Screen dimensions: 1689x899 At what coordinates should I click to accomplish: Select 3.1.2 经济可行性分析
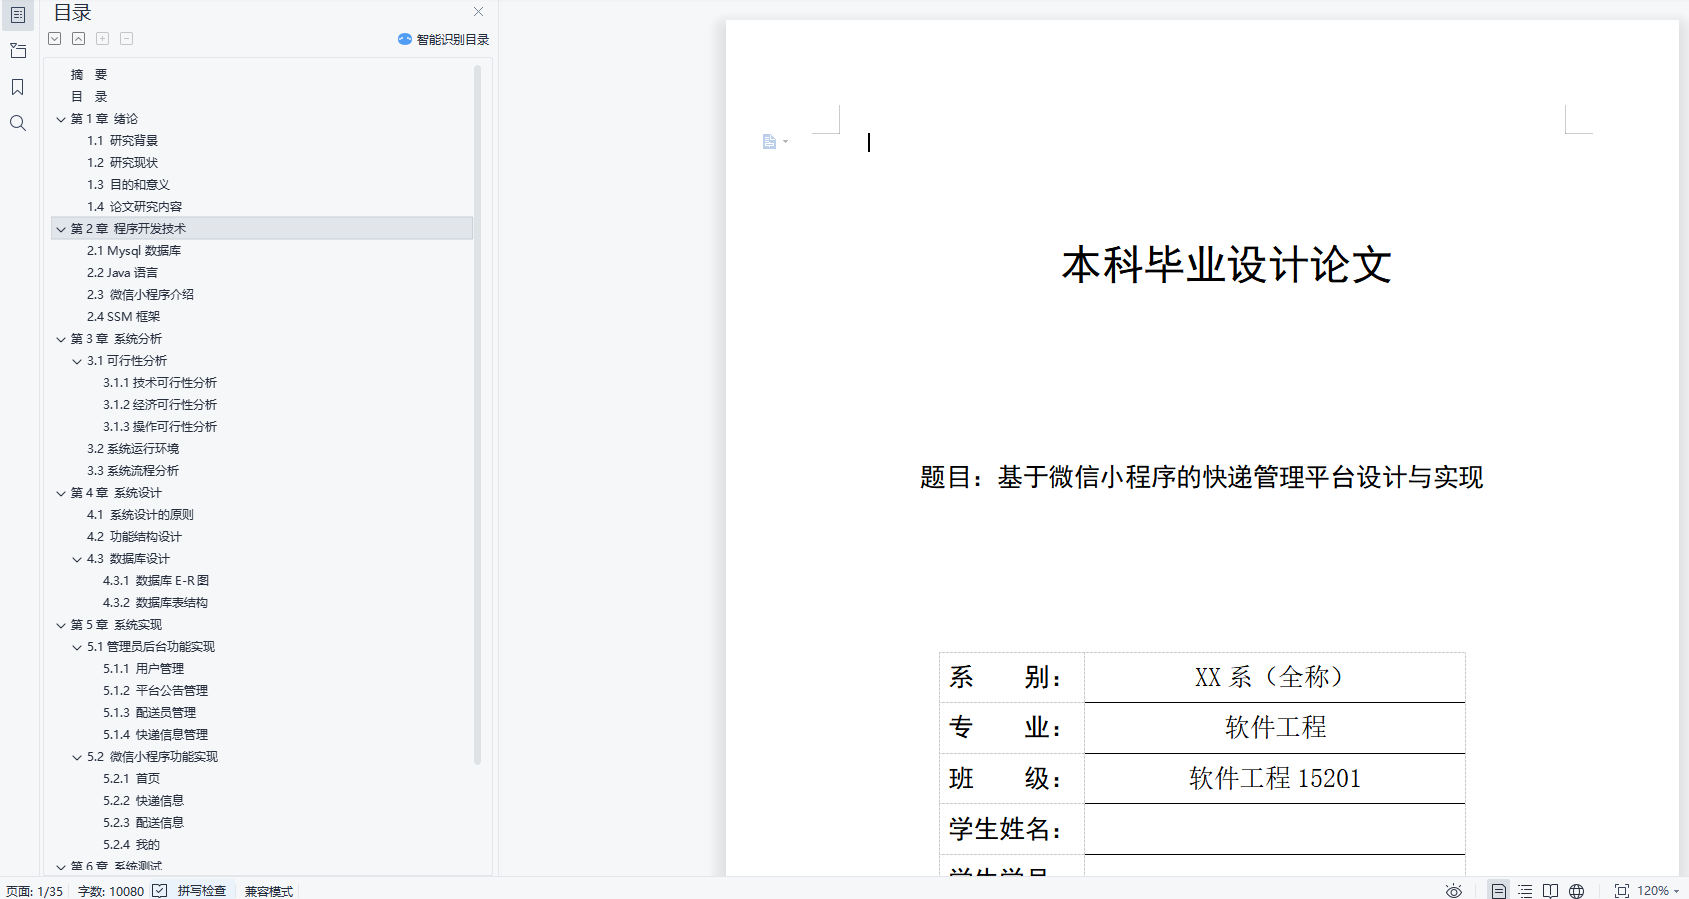click(160, 405)
